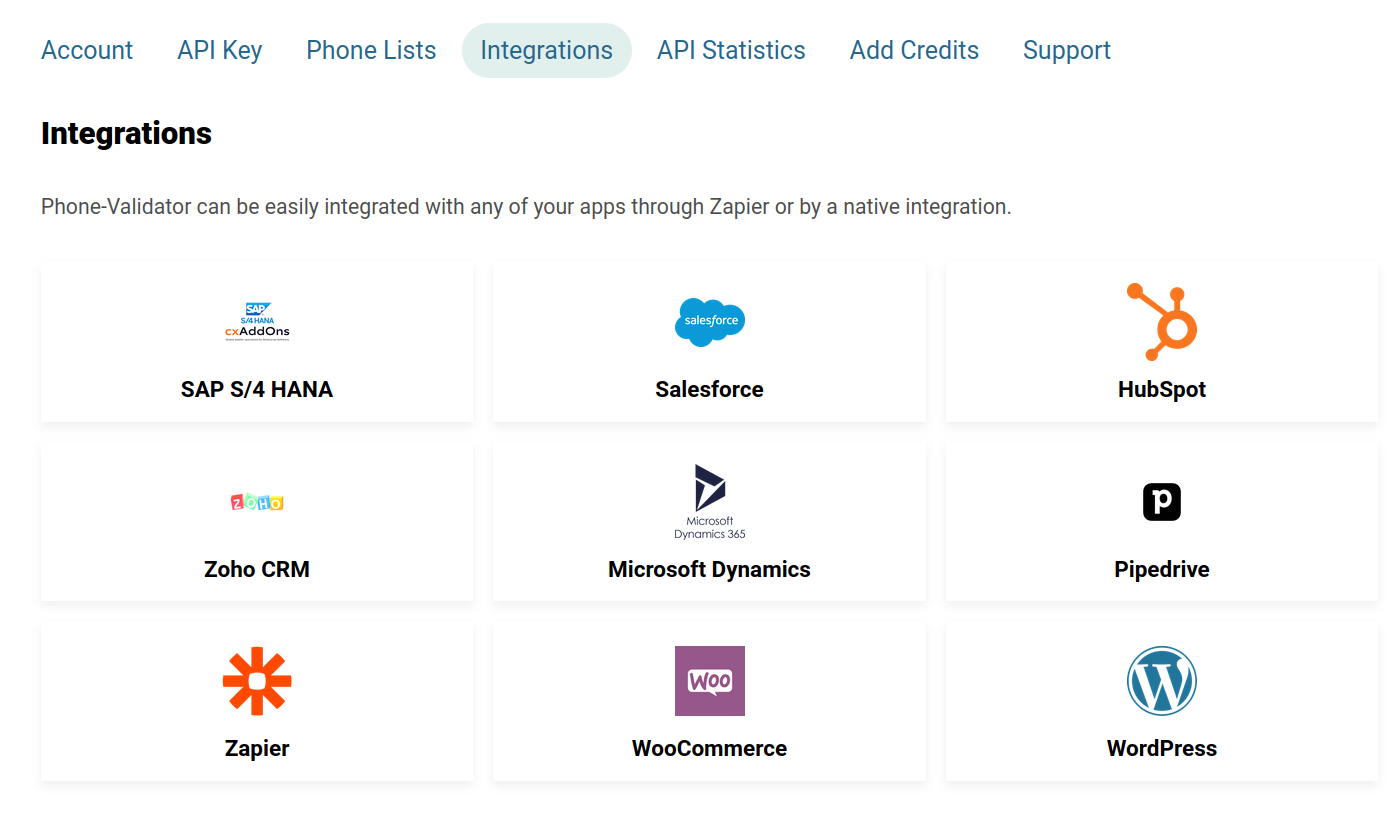The image size is (1390, 813).
Task: Click the orange Zapier asterisk icon
Action: [x=257, y=681]
